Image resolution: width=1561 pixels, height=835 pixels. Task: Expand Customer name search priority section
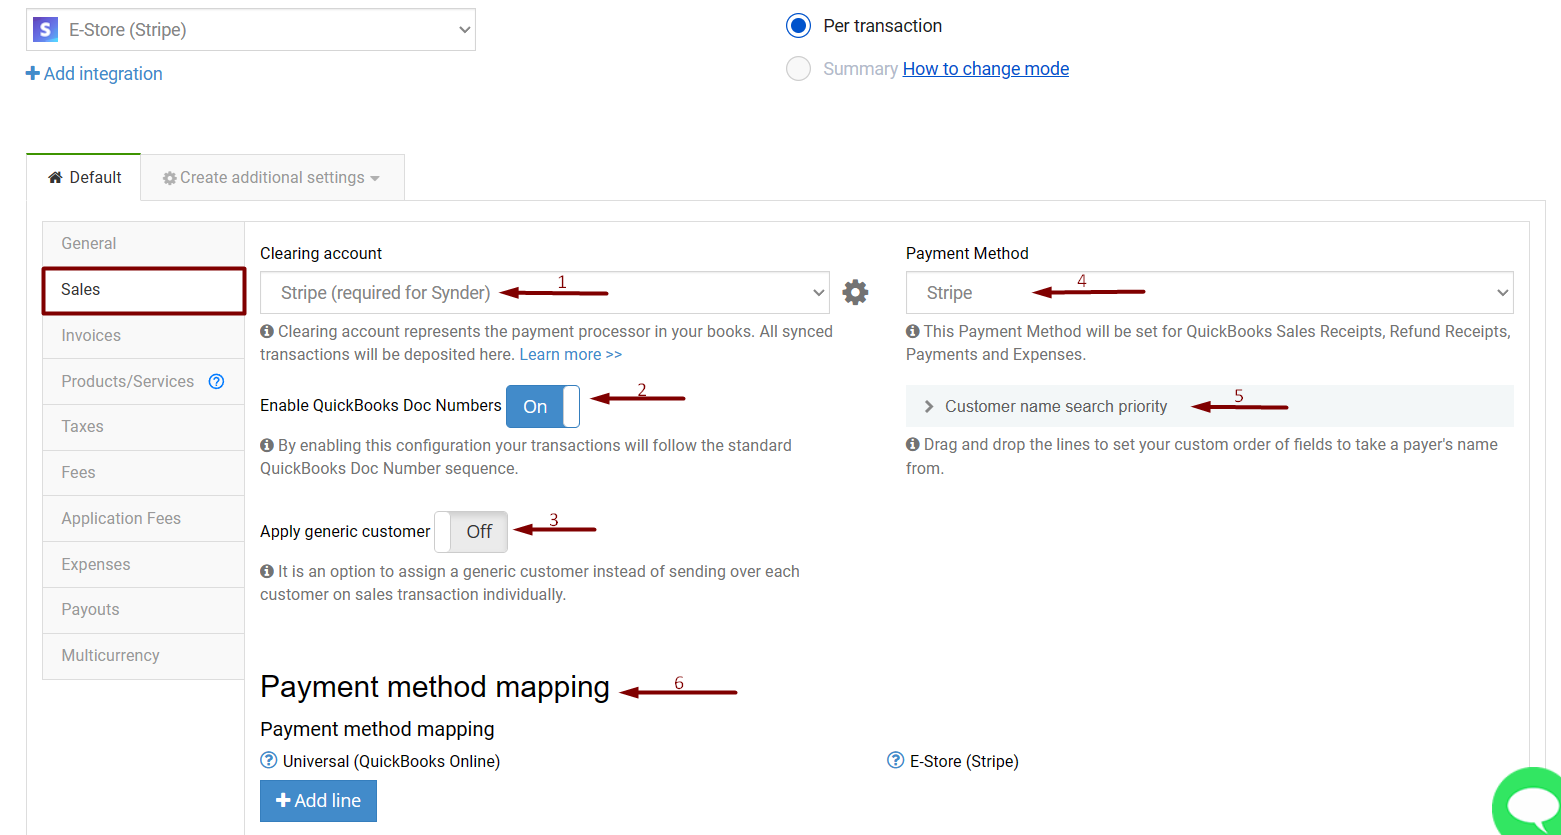(x=1209, y=406)
